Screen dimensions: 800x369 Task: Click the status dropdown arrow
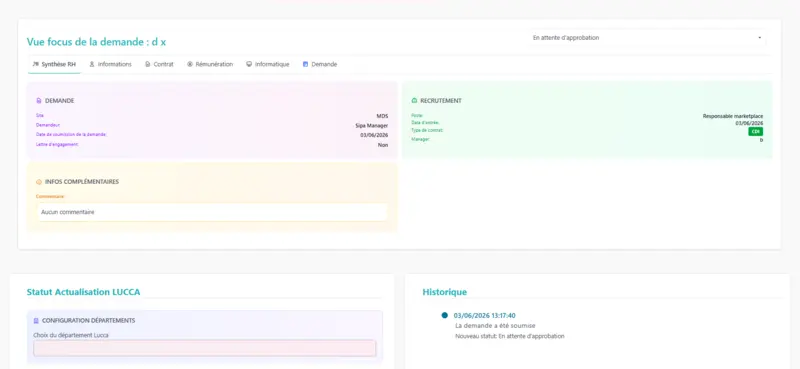pos(759,38)
